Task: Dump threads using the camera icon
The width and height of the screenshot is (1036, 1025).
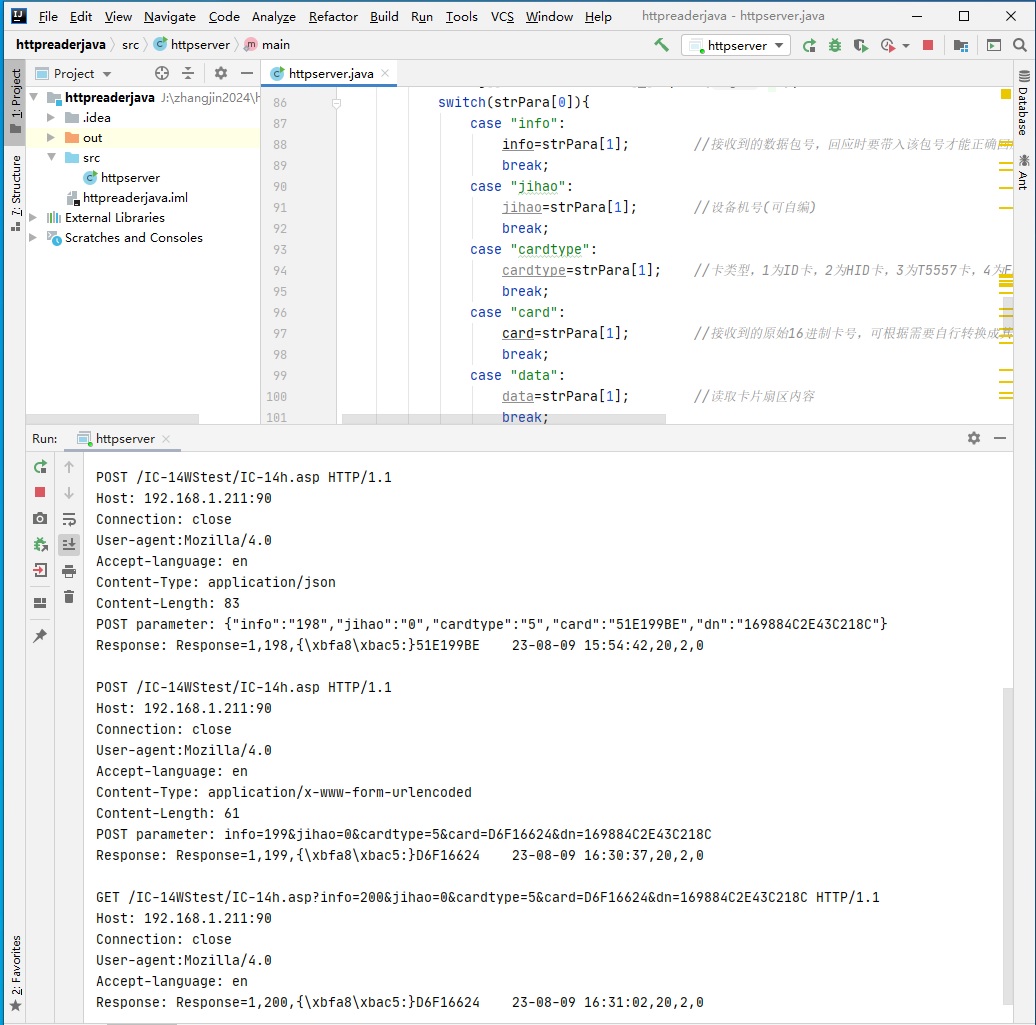Action: click(40, 518)
